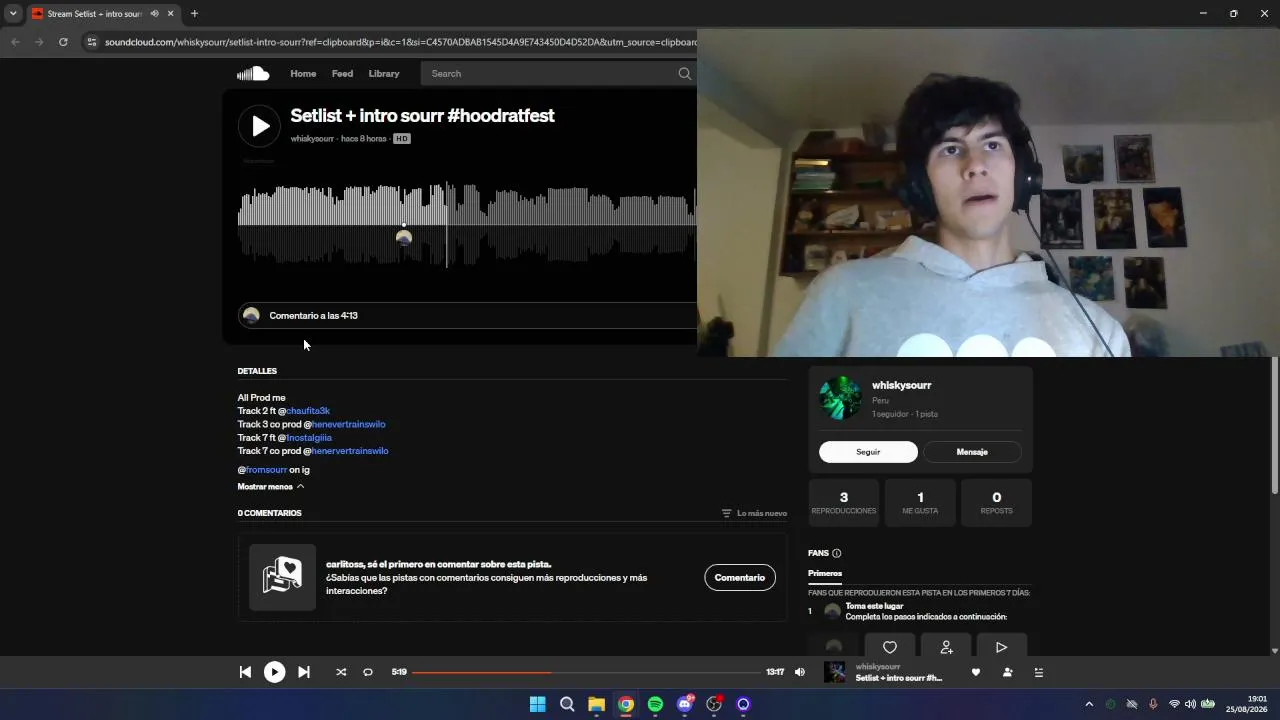
Task: Skip to next track in player bar
Action: pyautogui.click(x=304, y=672)
